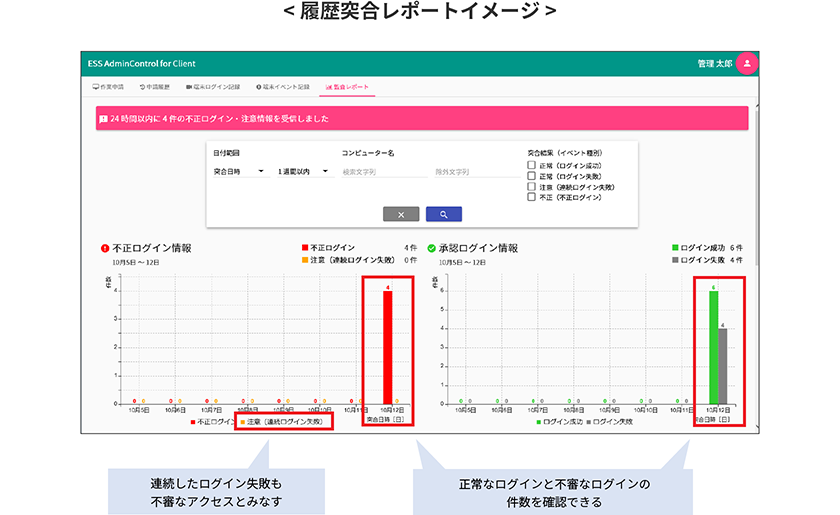Check the 注意（連続ログイン失敗） checkbox
The width and height of the screenshot is (840, 515).
[532, 187]
